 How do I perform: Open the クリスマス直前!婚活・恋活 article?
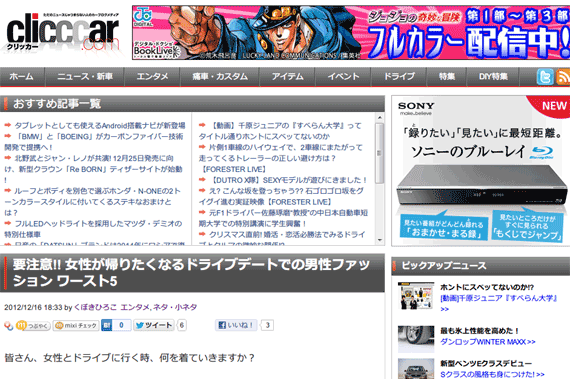tap(282, 238)
